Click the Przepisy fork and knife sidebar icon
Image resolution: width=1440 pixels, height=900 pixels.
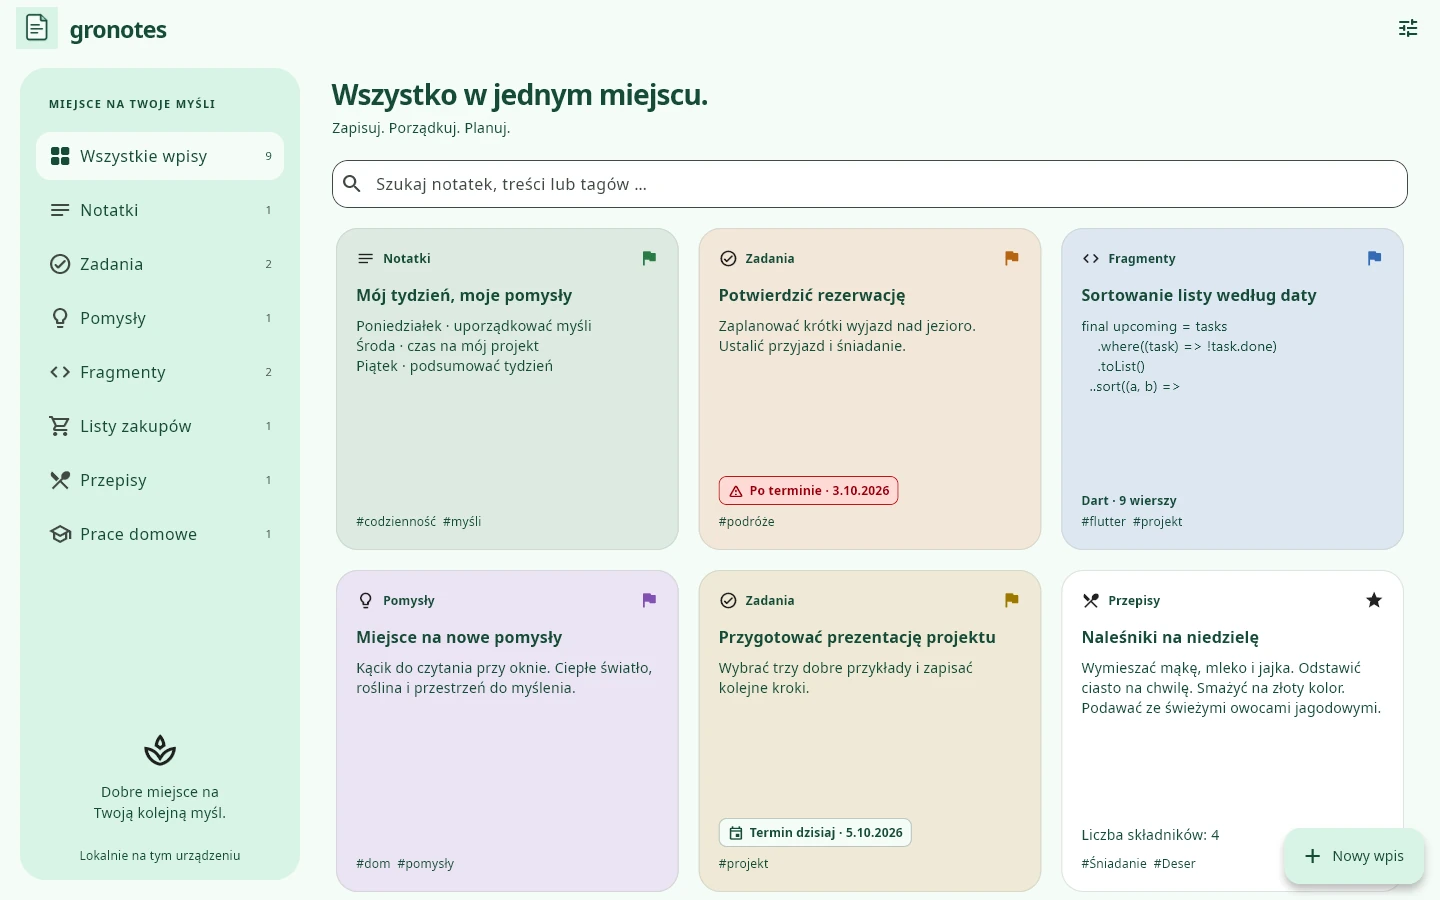[x=60, y=480]
